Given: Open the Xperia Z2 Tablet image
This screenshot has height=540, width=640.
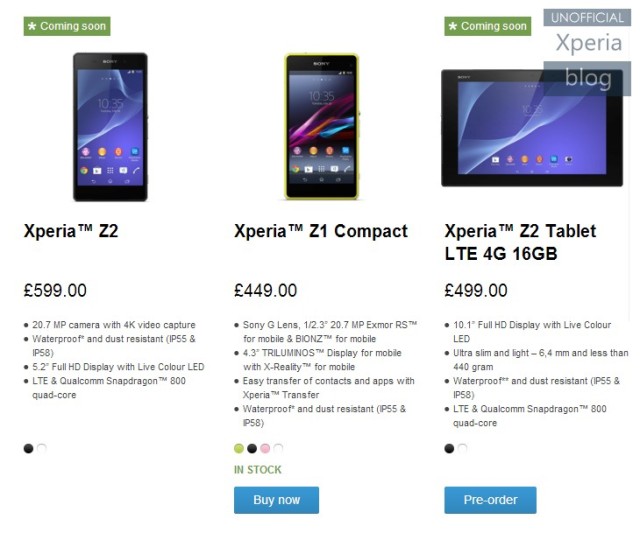Looking at the screenshot, I should pyautogui.click(x=532, y=128).
